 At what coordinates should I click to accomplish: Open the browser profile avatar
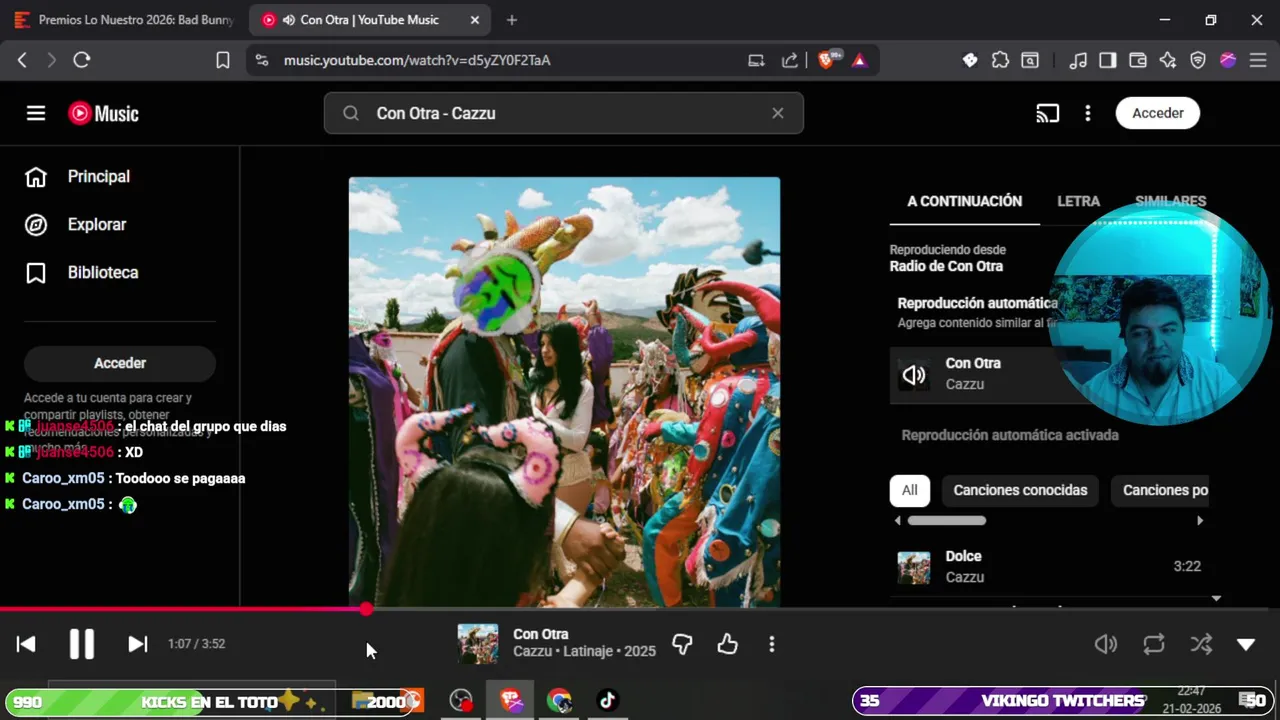click(1228, 60)
